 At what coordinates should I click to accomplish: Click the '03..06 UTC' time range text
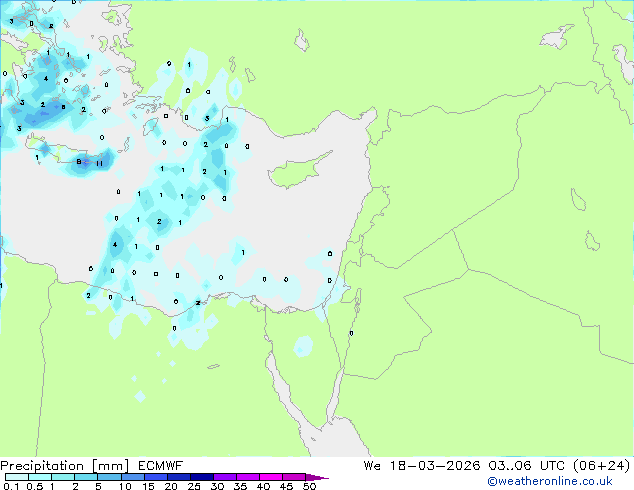tap(525, 466)
